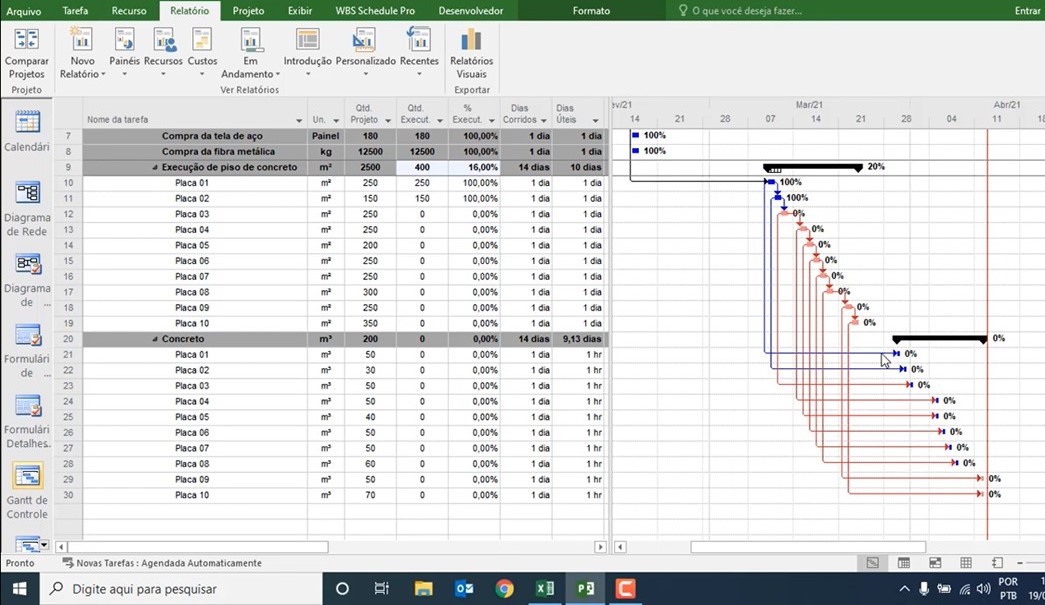Screen dimensions: 1045x605
Task: Open File Explorer from the taskbar
Action: [424, 588]
